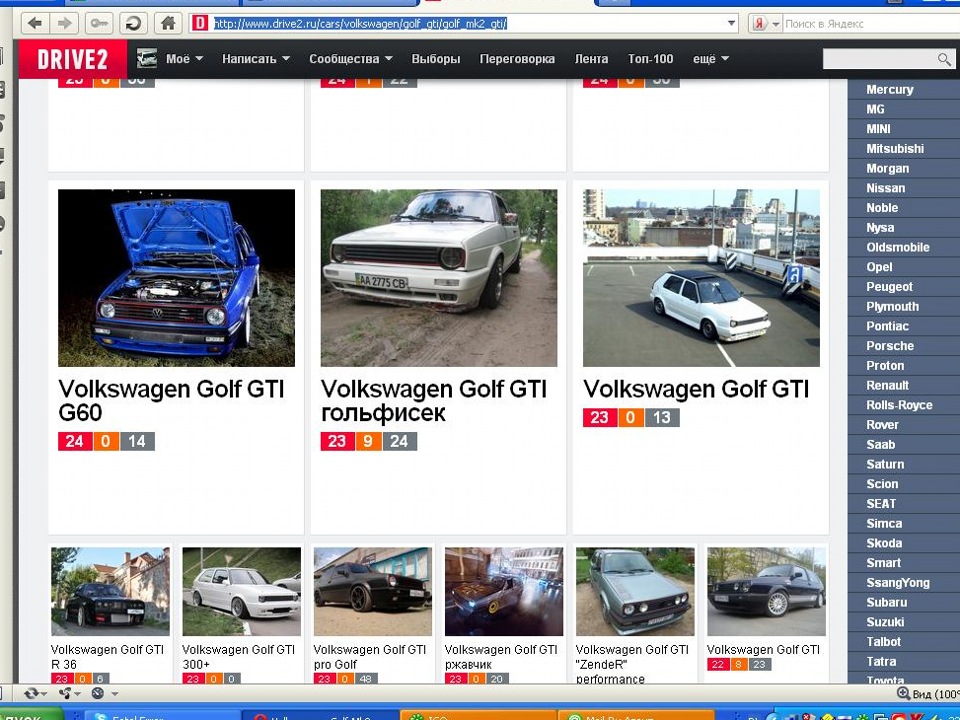Open the Лента feed
The height and width of the screenshot is (720, 960).
tap(591, 59)
